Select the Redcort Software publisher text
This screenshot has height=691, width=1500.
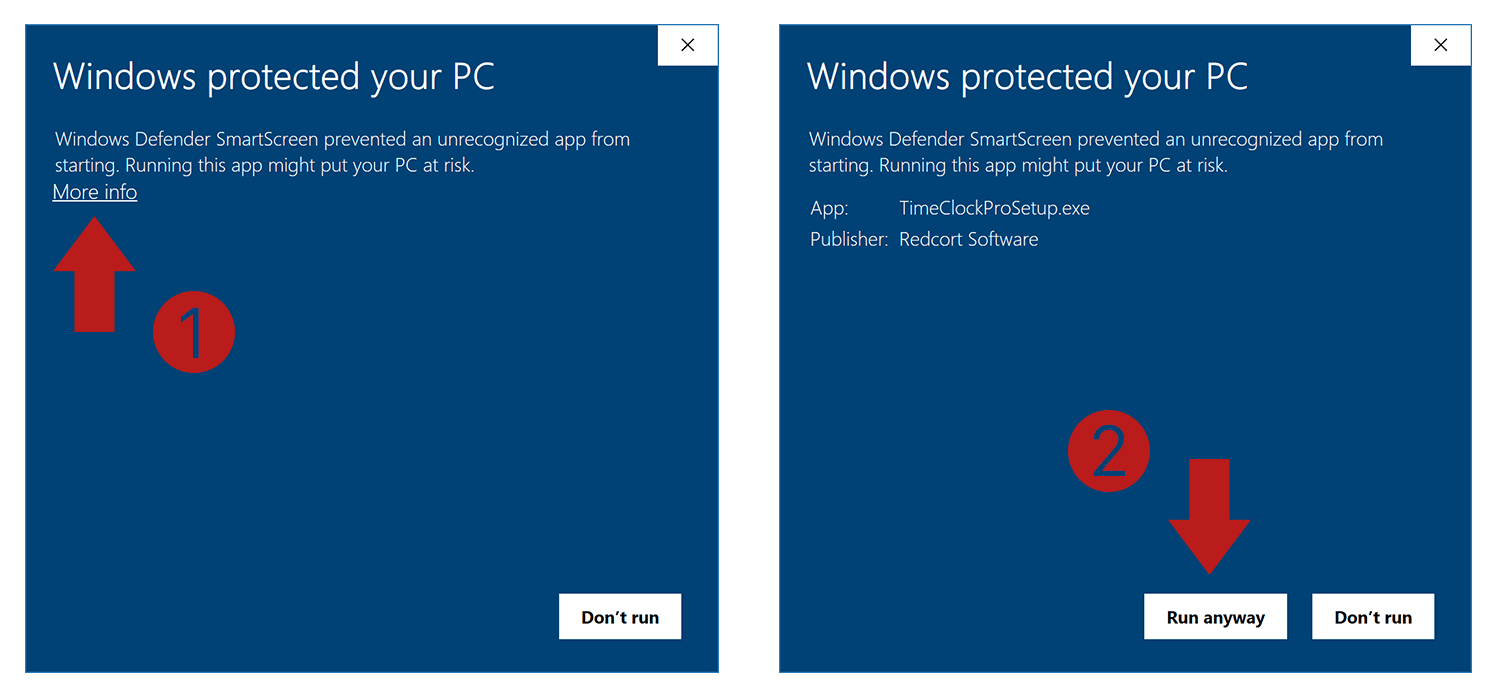(x=968, y=239)
